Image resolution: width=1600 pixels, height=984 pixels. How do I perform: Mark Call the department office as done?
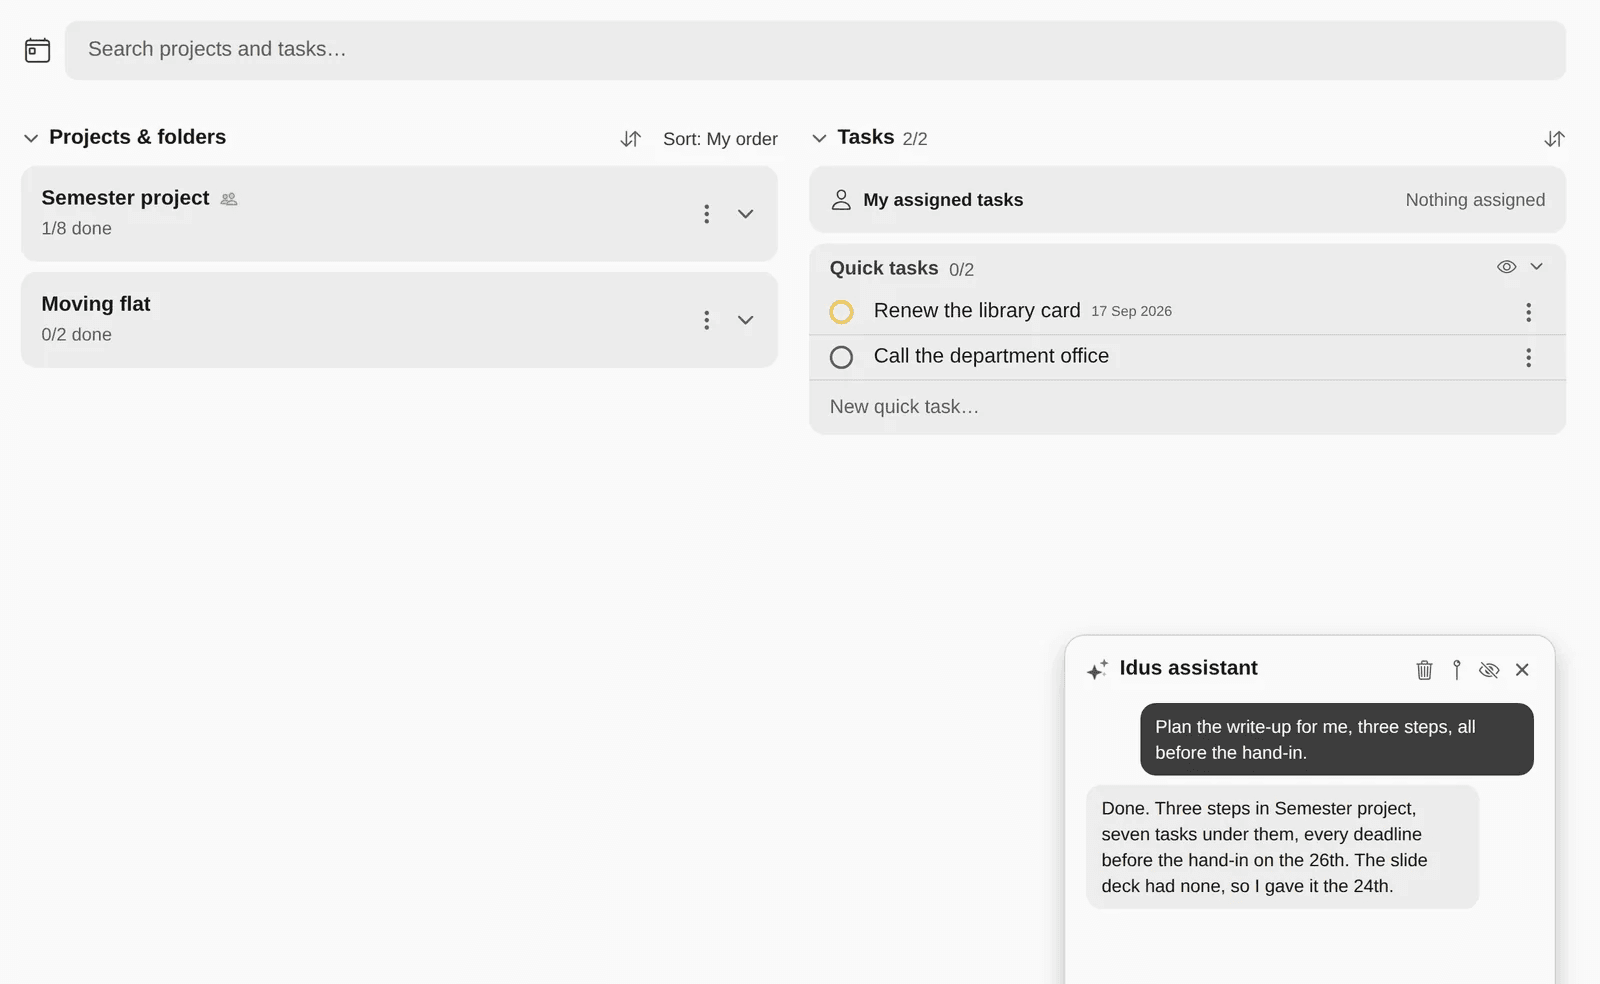point(842,357)
